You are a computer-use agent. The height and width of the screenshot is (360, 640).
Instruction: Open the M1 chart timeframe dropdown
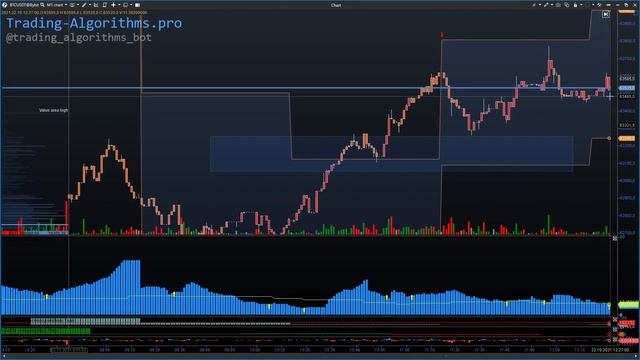[57, 5]
